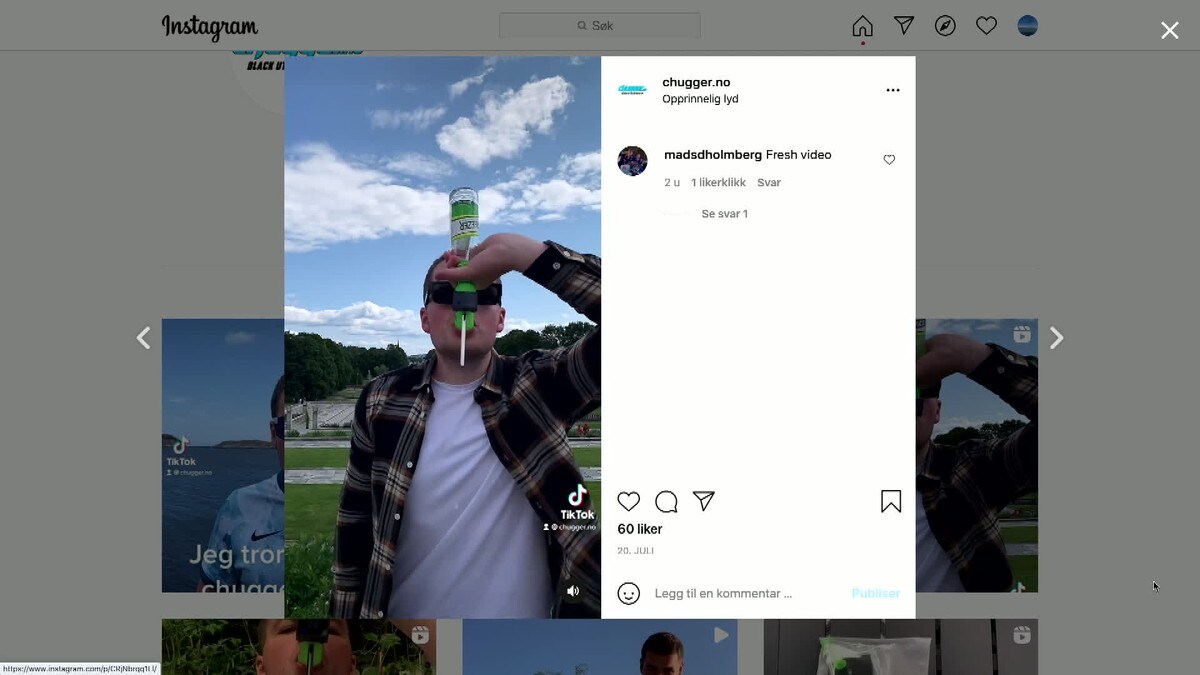Share the post with the paper plane icon
1200x675 pixels.
click(704, 501)
